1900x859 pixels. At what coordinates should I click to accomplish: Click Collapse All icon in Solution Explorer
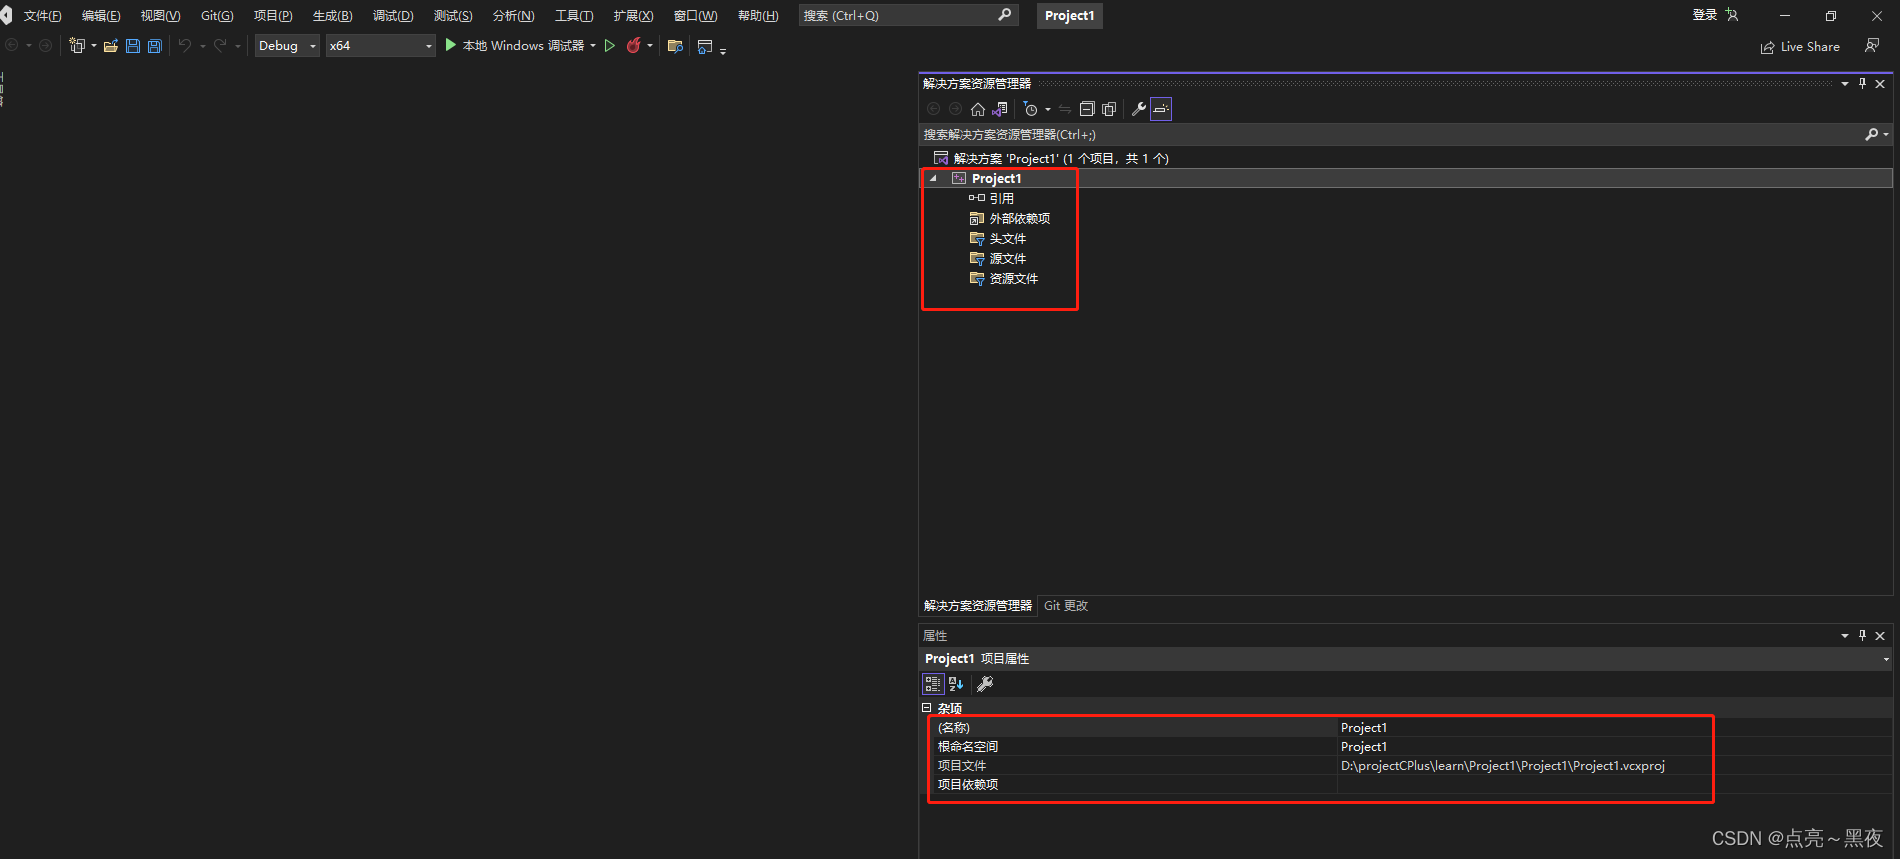(x=1087, y=109)
